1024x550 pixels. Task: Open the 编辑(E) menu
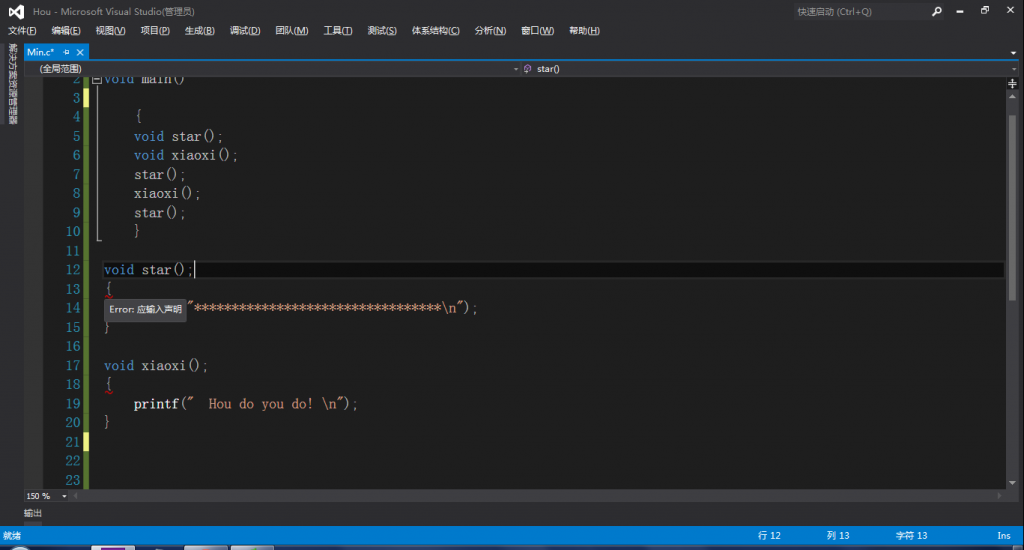tap(66, 31)
